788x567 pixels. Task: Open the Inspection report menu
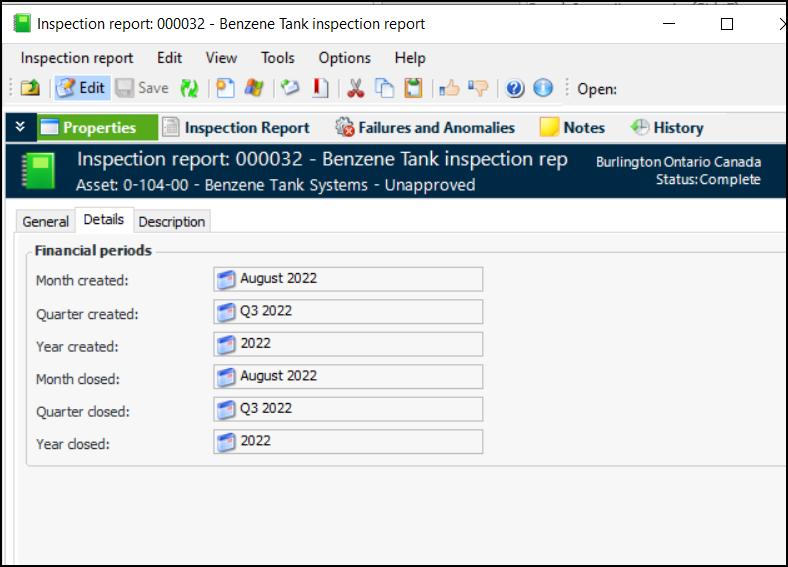[x=76, y=58]
